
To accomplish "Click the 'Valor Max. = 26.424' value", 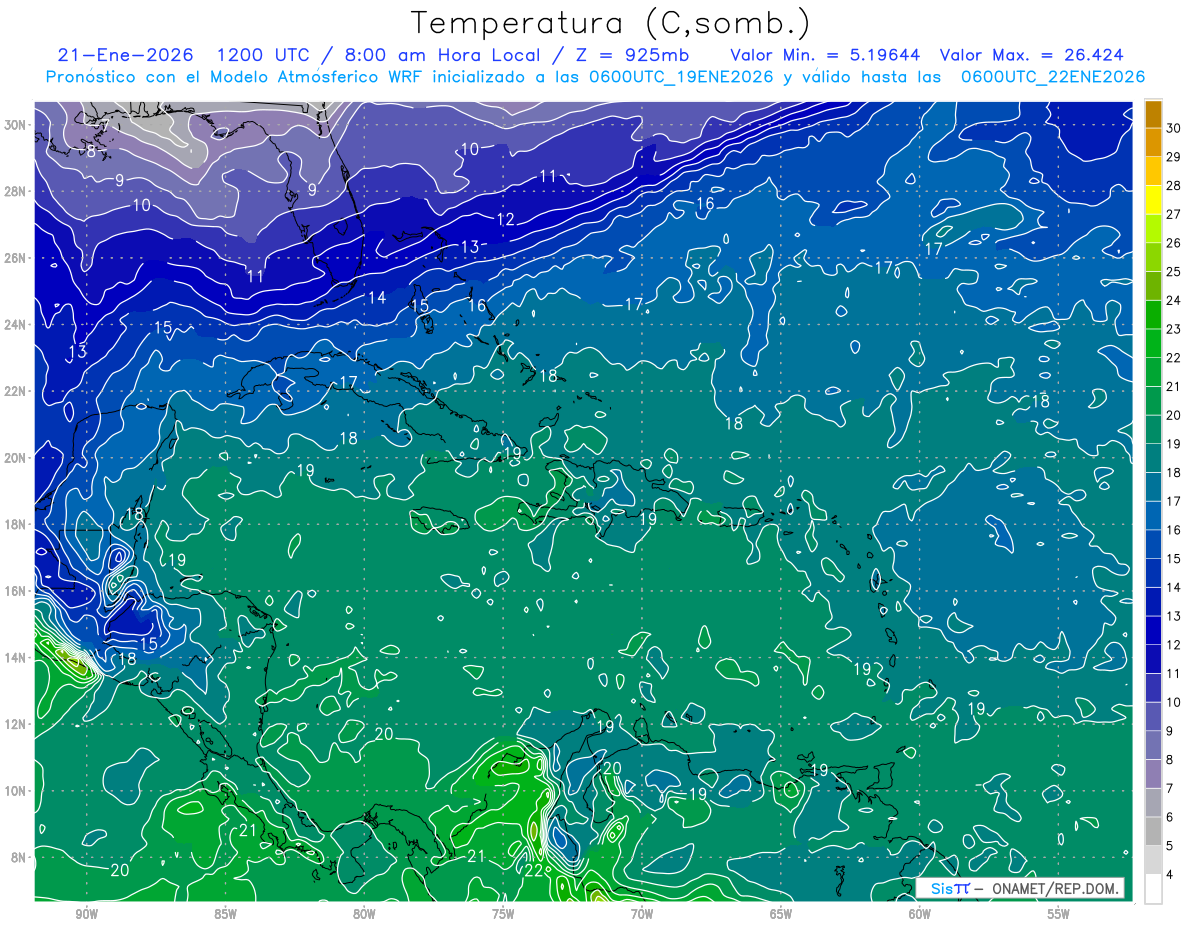I will click(1034, 55).
